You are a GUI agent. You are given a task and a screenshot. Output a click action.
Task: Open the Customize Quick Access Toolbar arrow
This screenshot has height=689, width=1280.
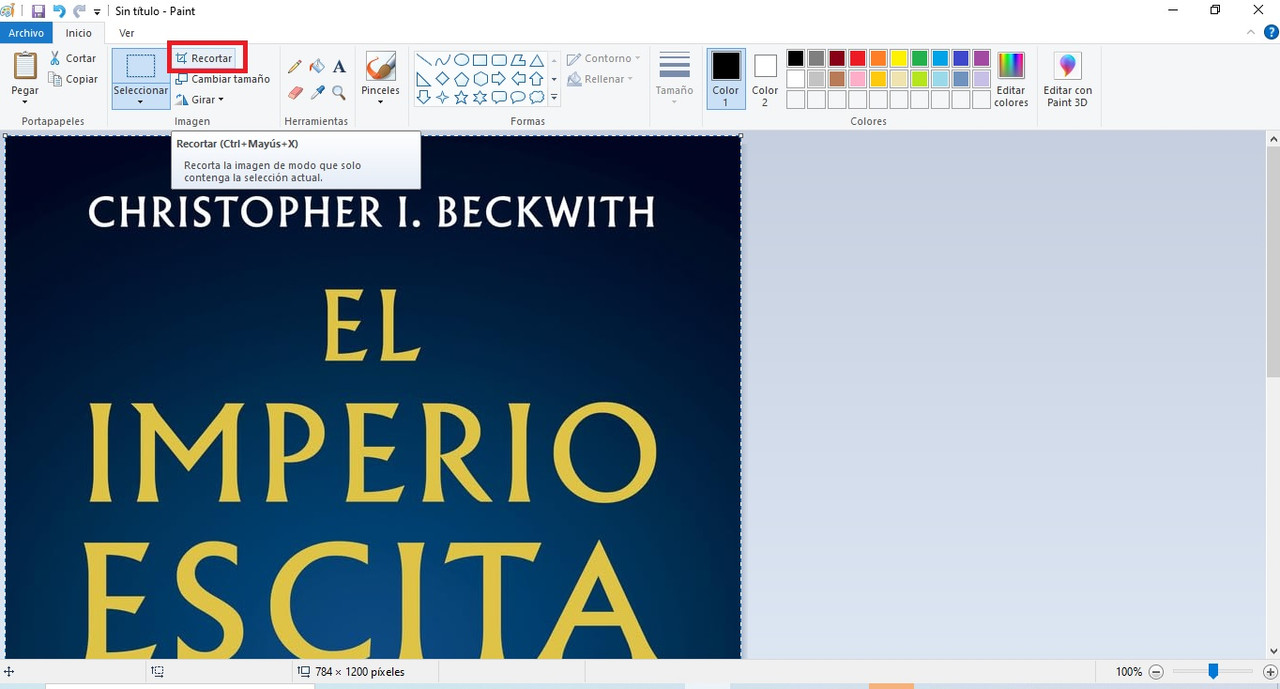pyautogui.click(x=97, y=12)
